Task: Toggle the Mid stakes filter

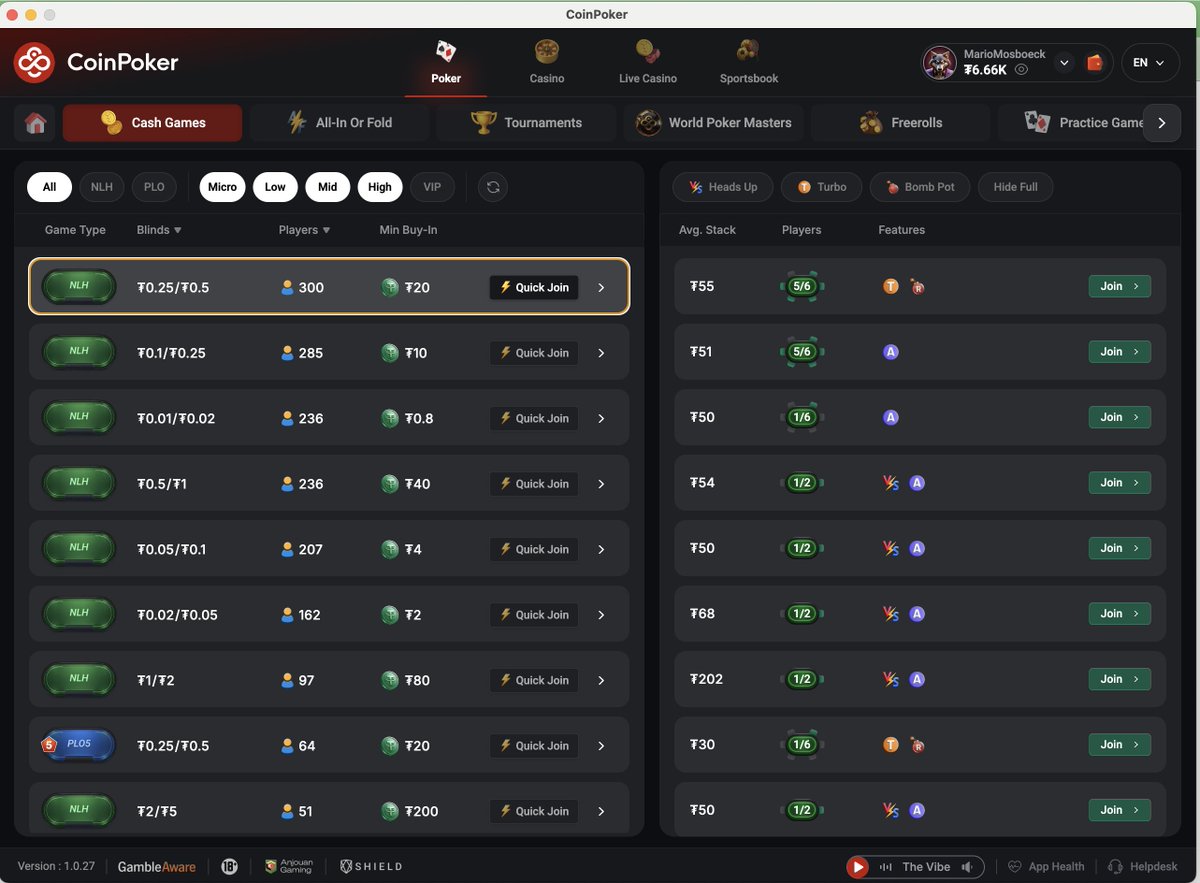Action: click(x=328, y=187)
